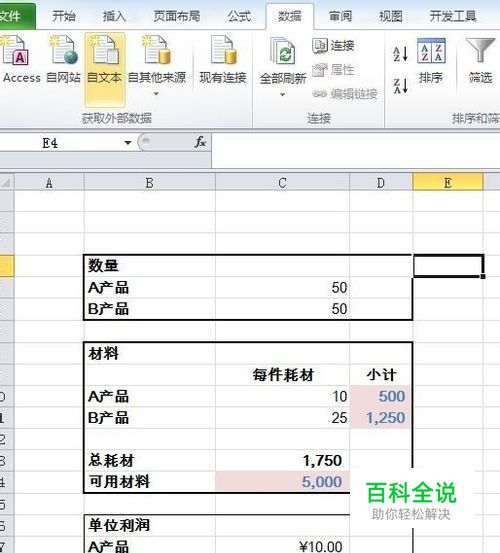
Task: Click the select-all corner triangle
Action: pos(6,182)
